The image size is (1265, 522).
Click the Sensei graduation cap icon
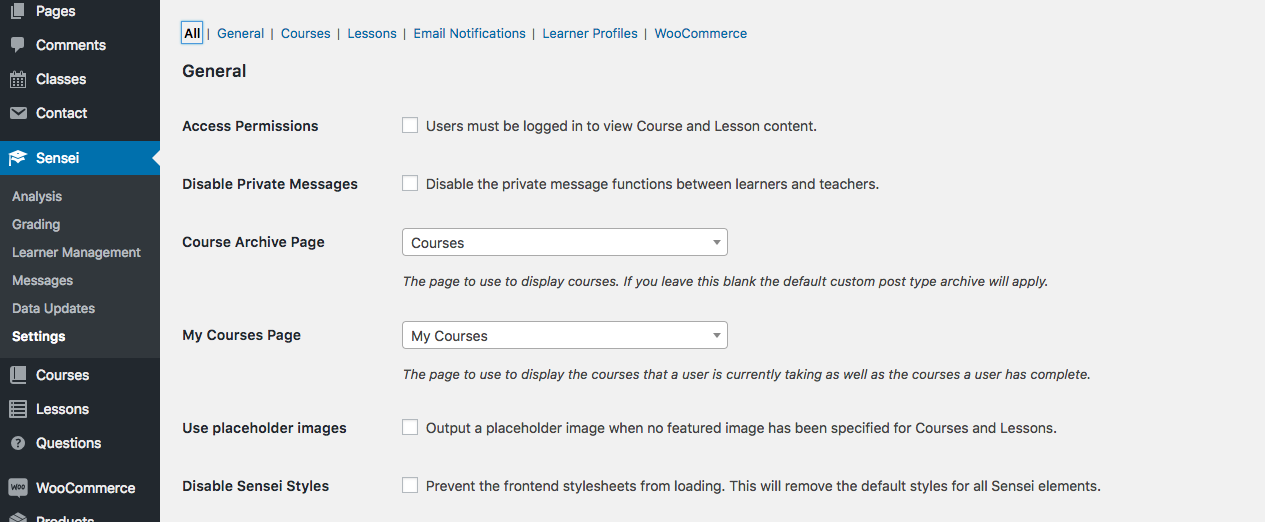pos(18,158)
